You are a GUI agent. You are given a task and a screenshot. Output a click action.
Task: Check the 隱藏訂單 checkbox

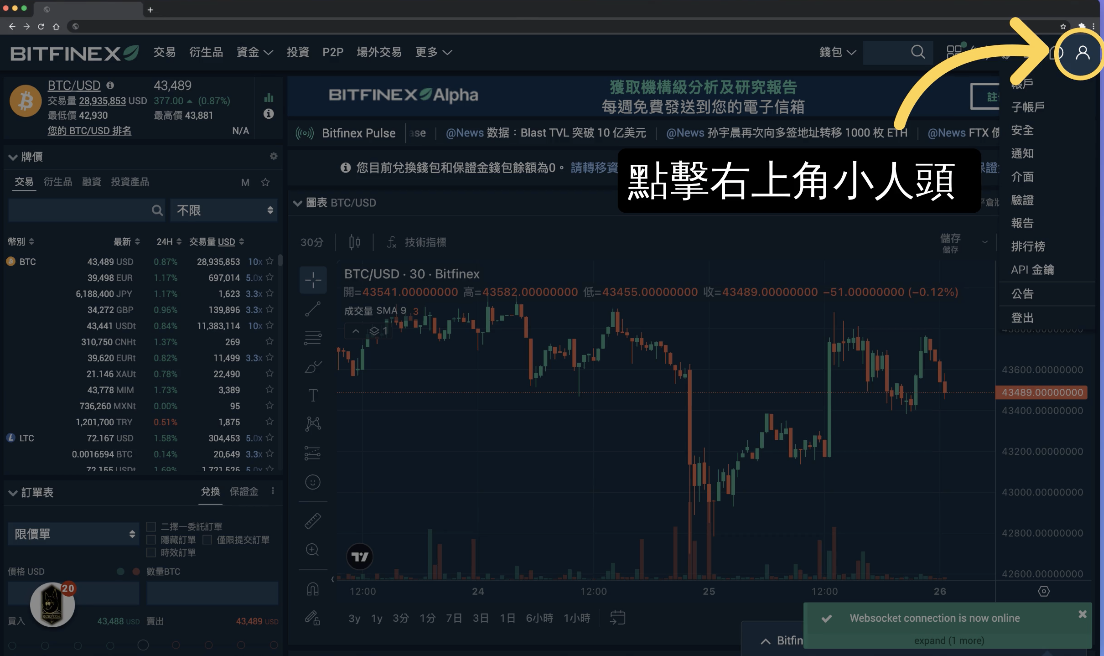pos(151,540)
